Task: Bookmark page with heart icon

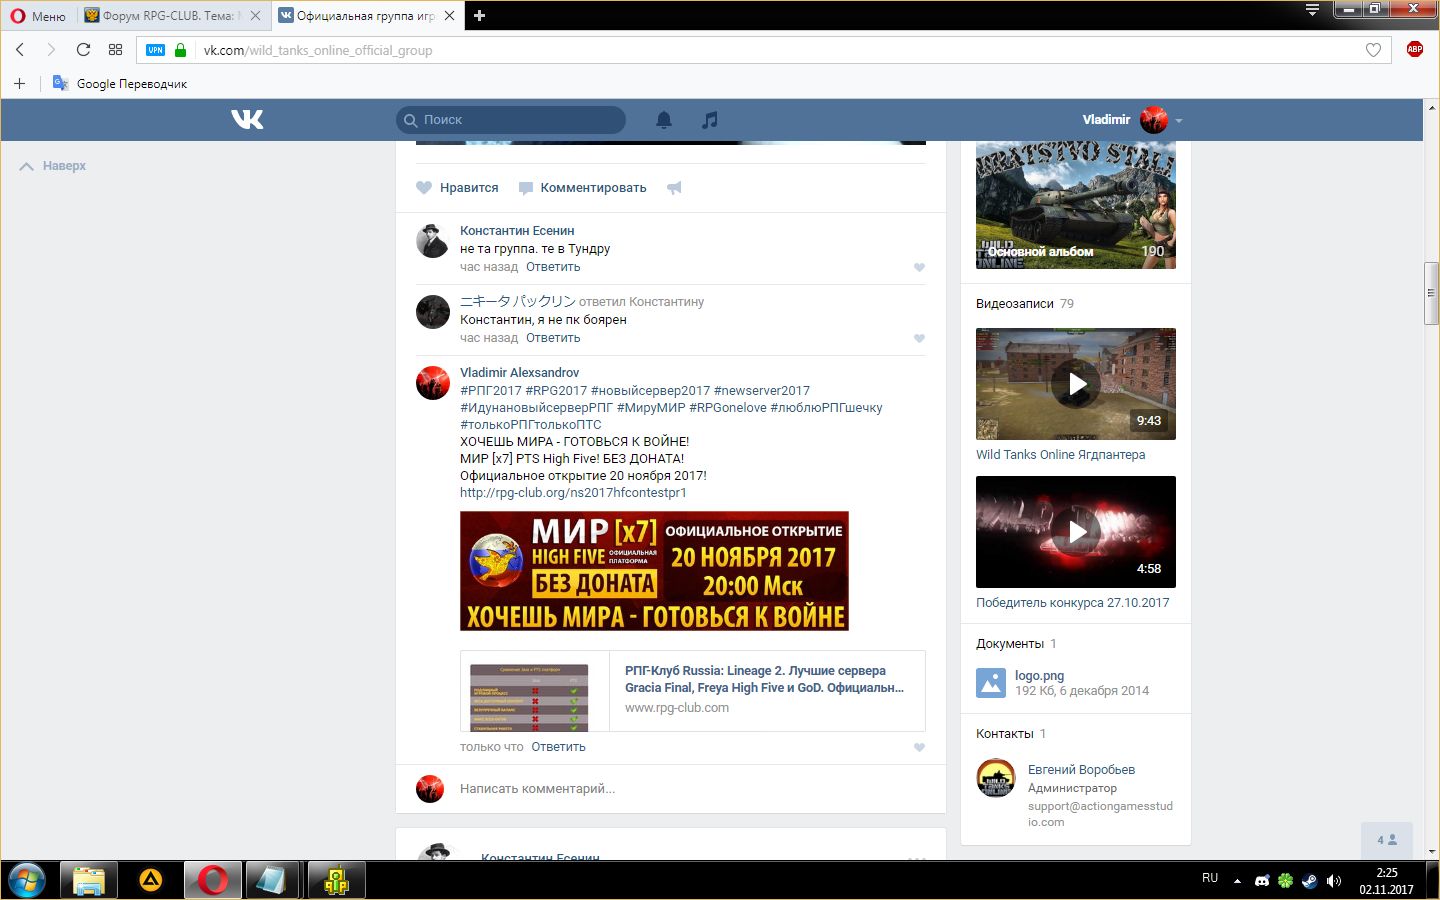Action: click(1373, 50)
